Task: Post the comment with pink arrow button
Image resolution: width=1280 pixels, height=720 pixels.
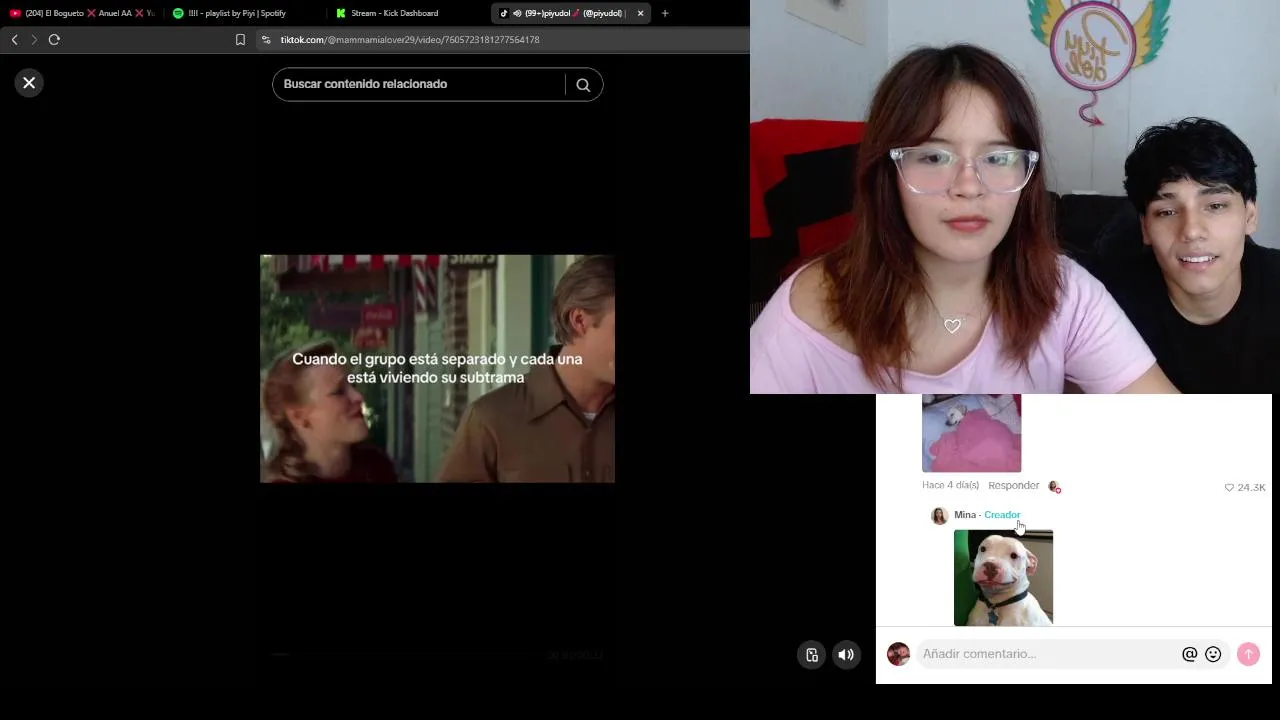Action: 1248,654
